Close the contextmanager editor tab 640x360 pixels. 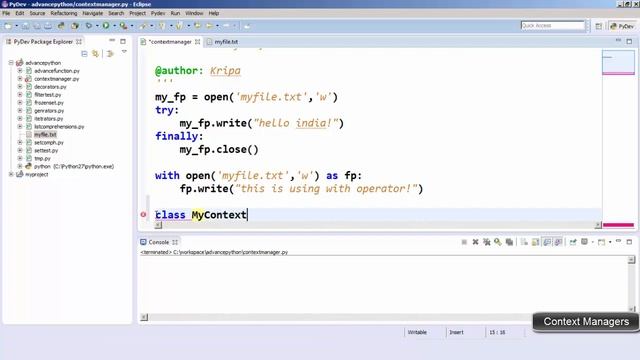coord(198,42)
